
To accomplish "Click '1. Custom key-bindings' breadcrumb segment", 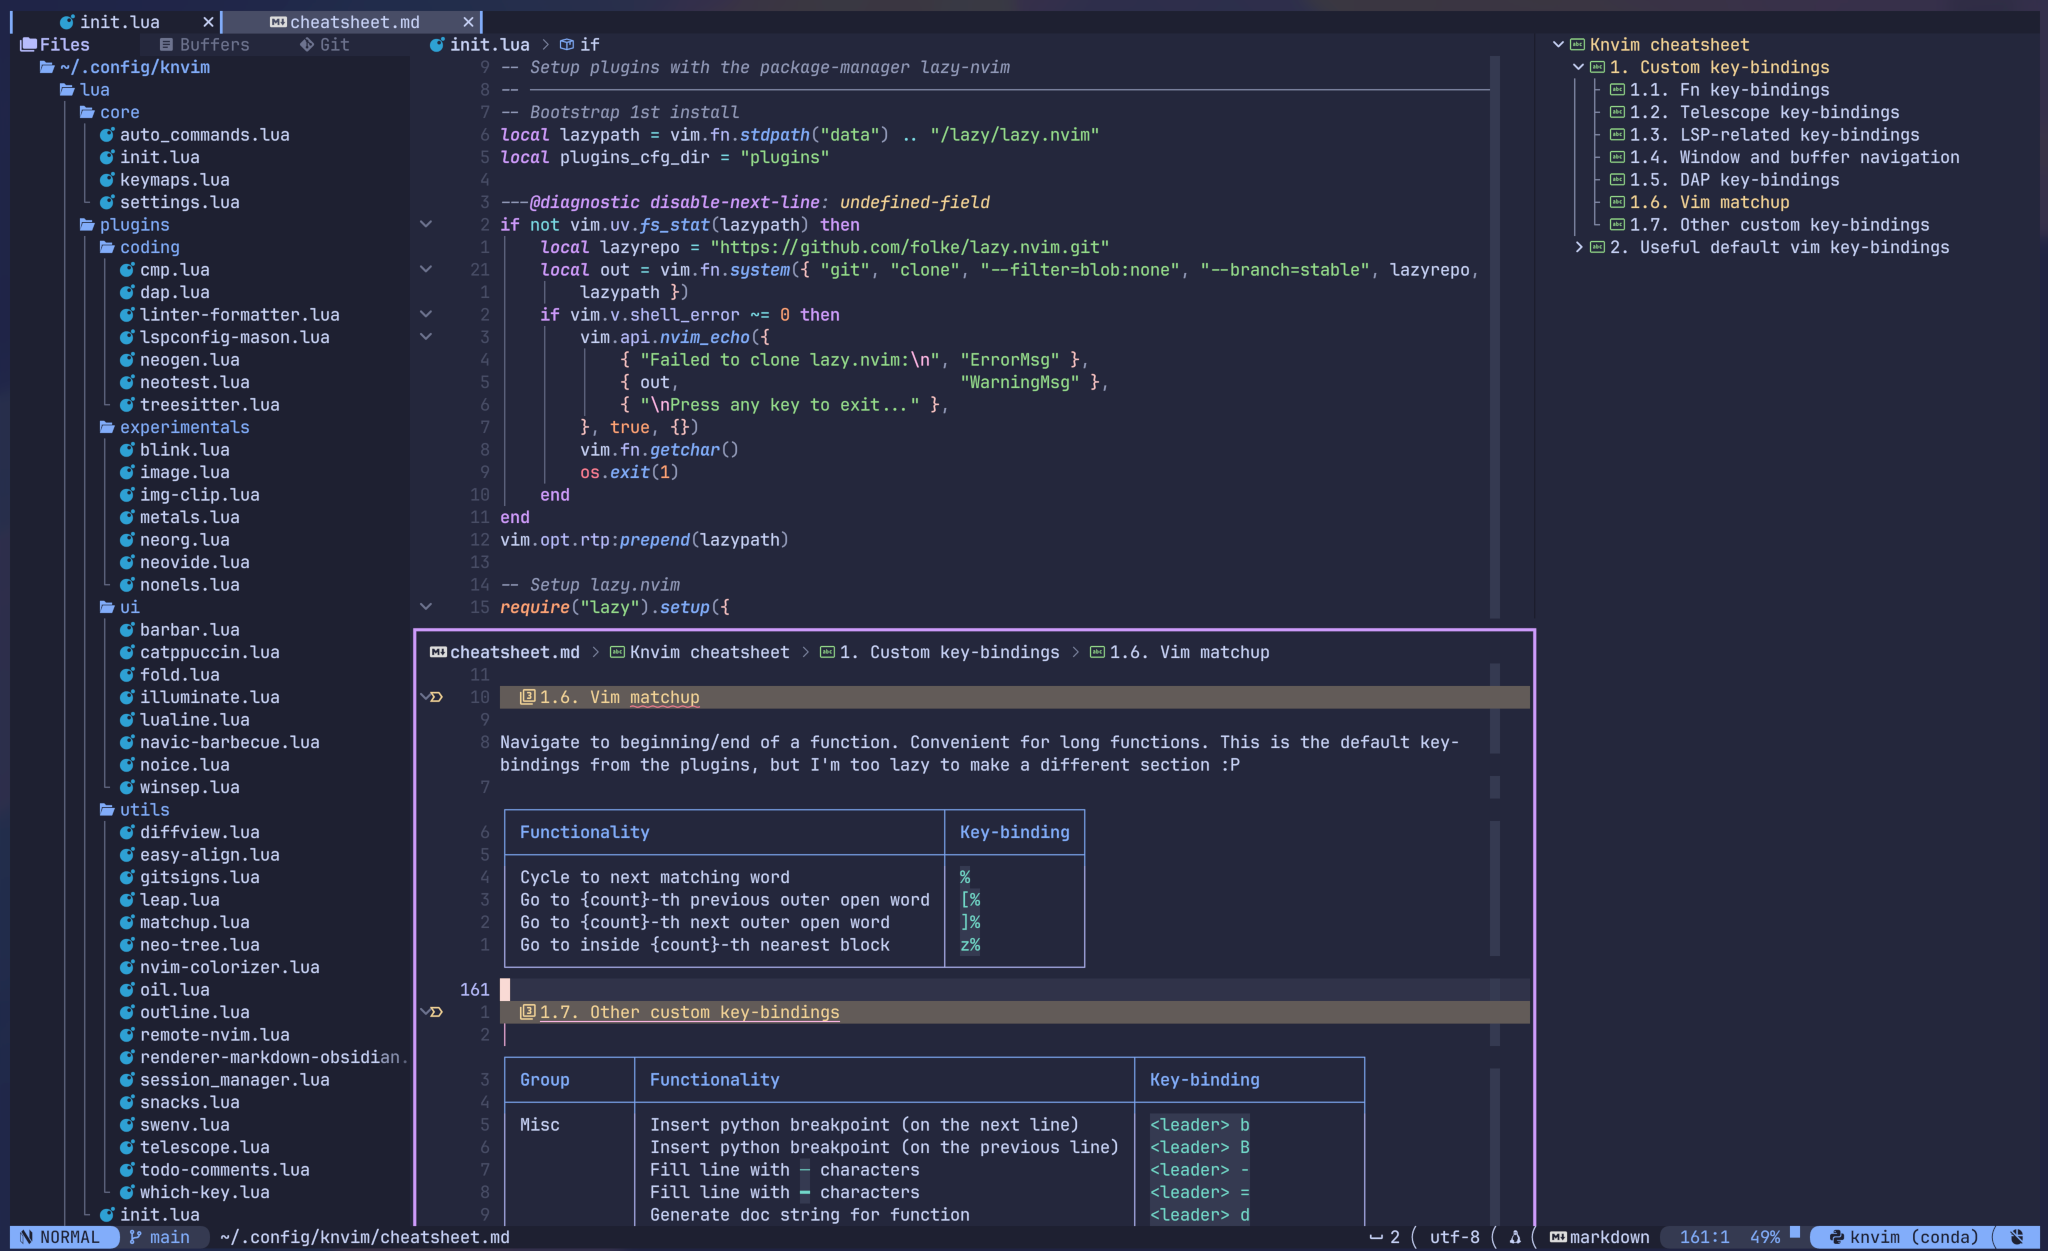I will [949, 652].
